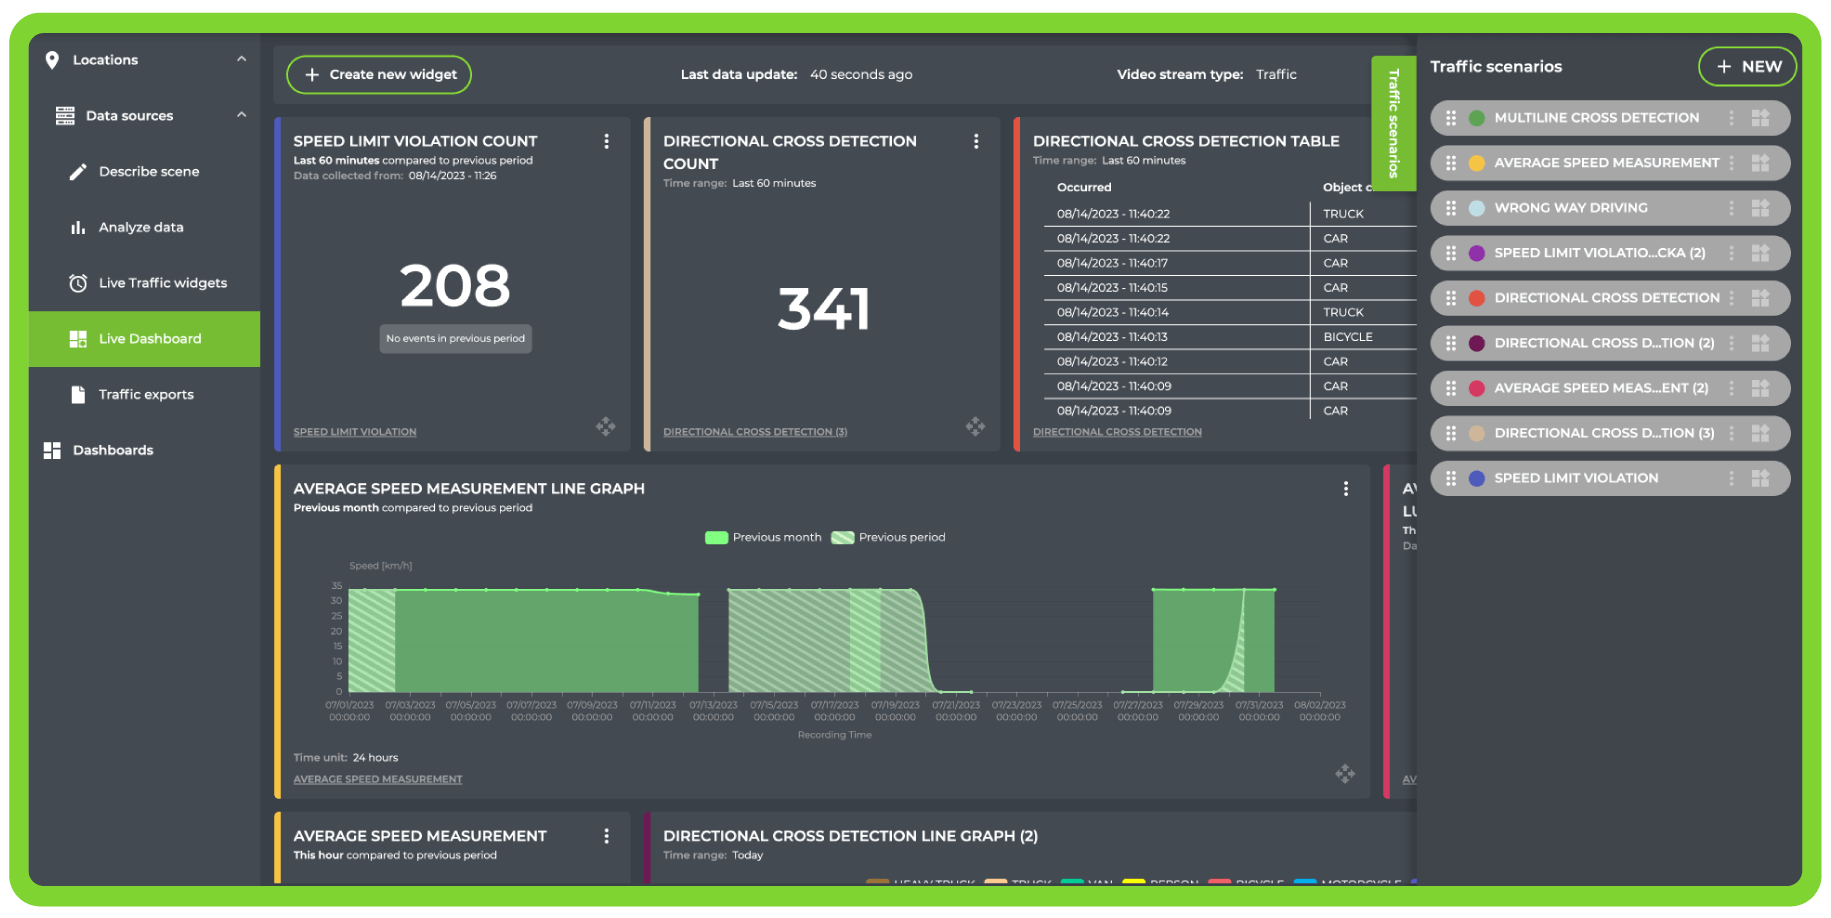1831x918 pixels.
Task: Add Multiline Cross Detection scenario as widget
Action: click(x=1761, y=118)
